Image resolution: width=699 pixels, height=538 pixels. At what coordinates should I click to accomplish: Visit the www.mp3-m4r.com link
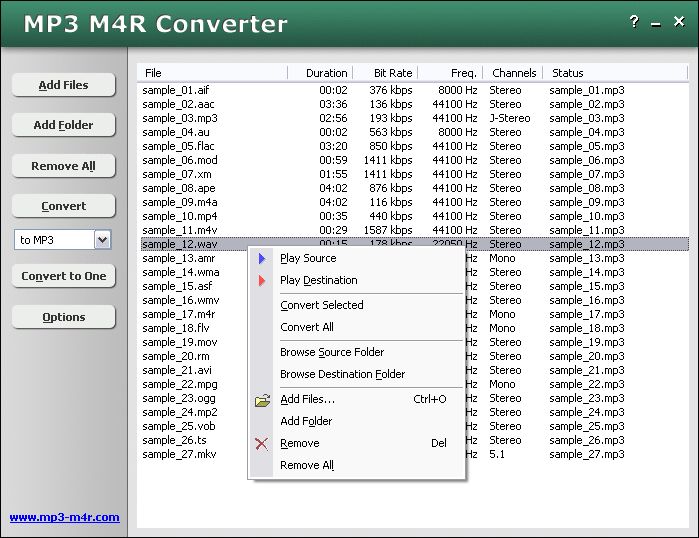point(64,517)
